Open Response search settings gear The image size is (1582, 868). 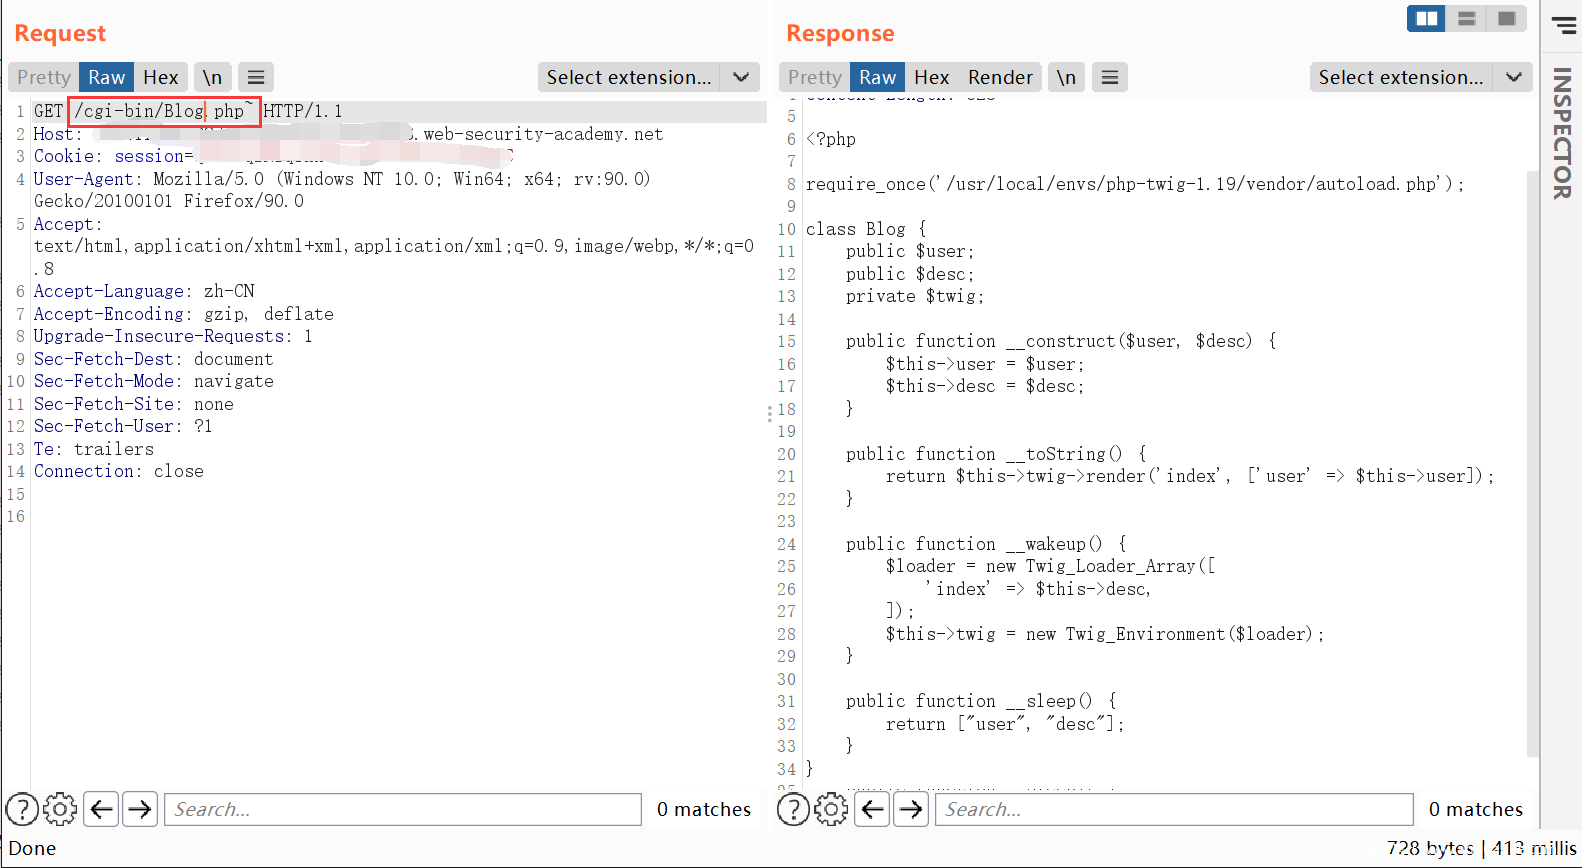click(x=831, y=809)
